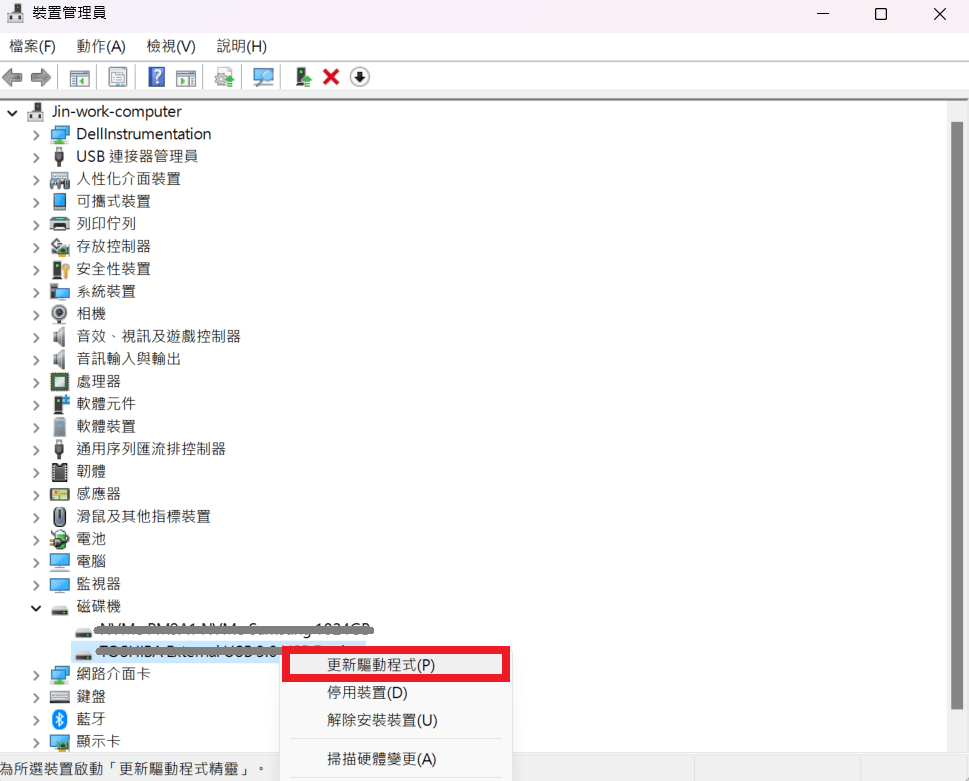This screenshot has width=969, height=781.
Task: Click the update driver toolbar icon
Action: [x=225, y=77]
